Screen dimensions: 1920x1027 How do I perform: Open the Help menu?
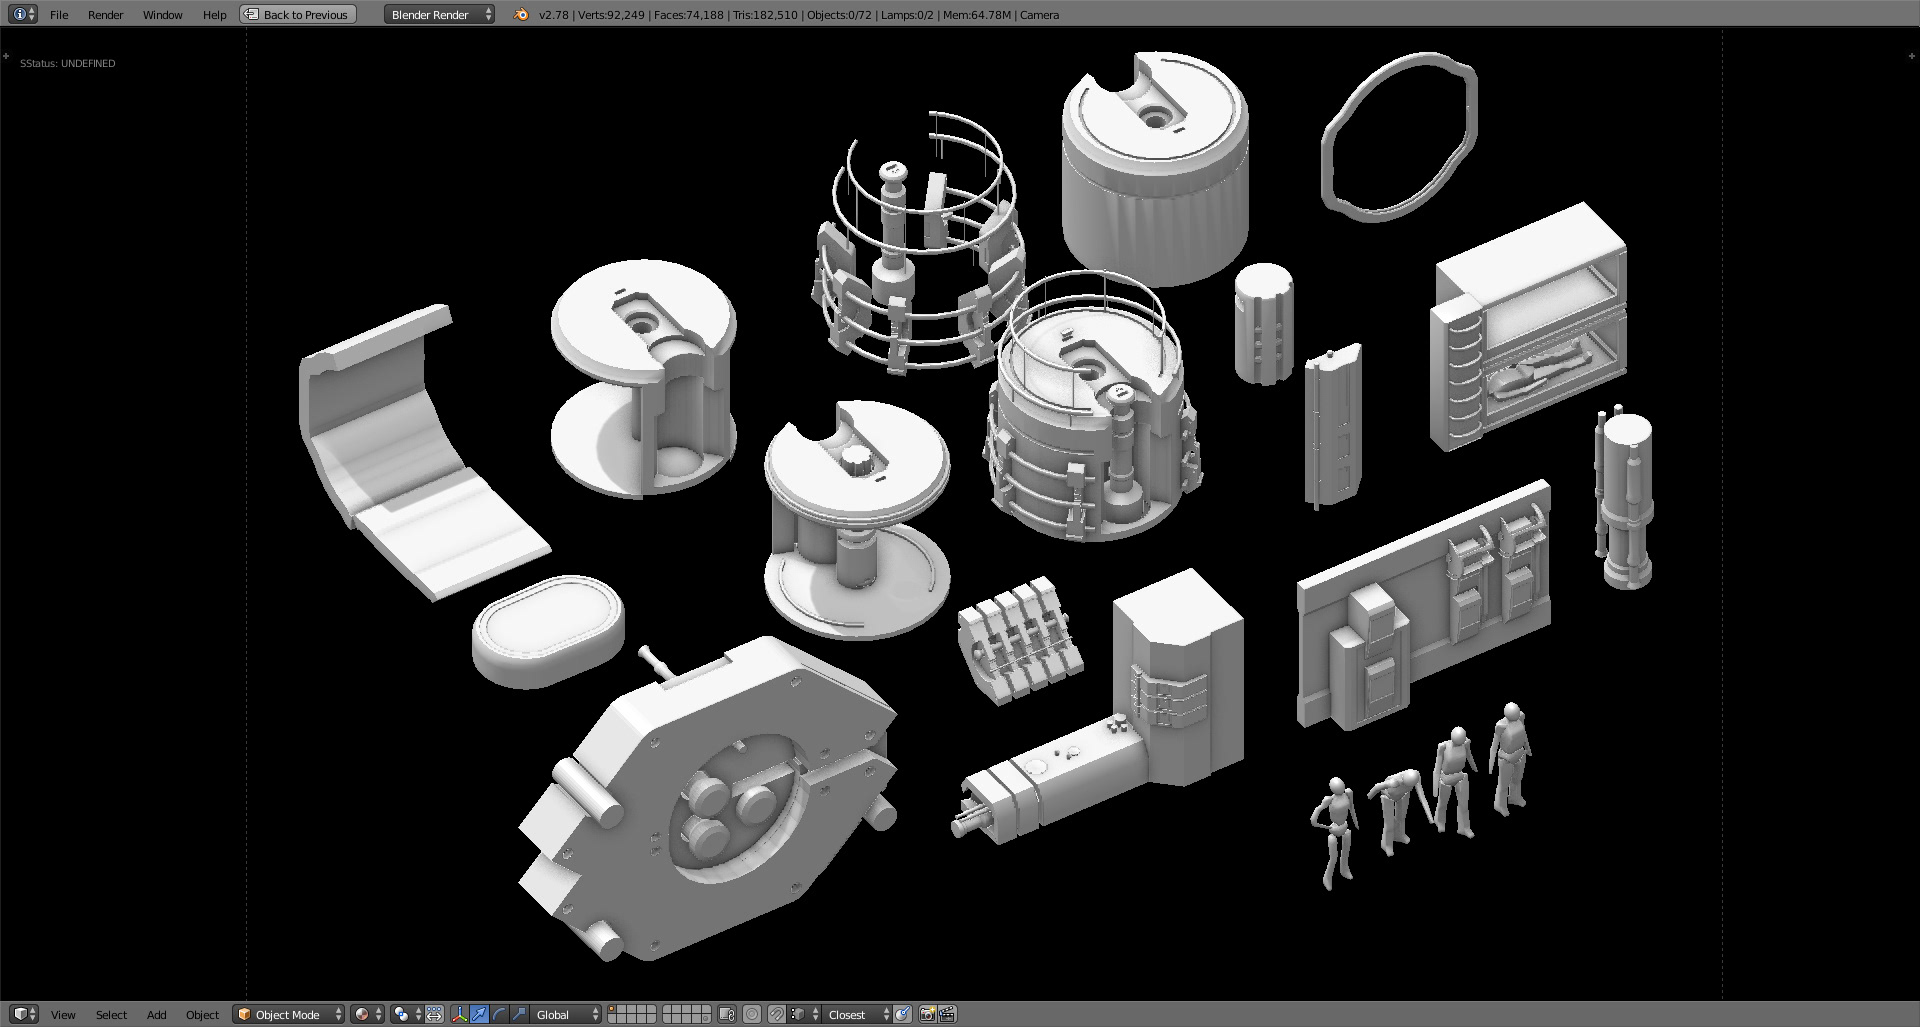point(214,15)
